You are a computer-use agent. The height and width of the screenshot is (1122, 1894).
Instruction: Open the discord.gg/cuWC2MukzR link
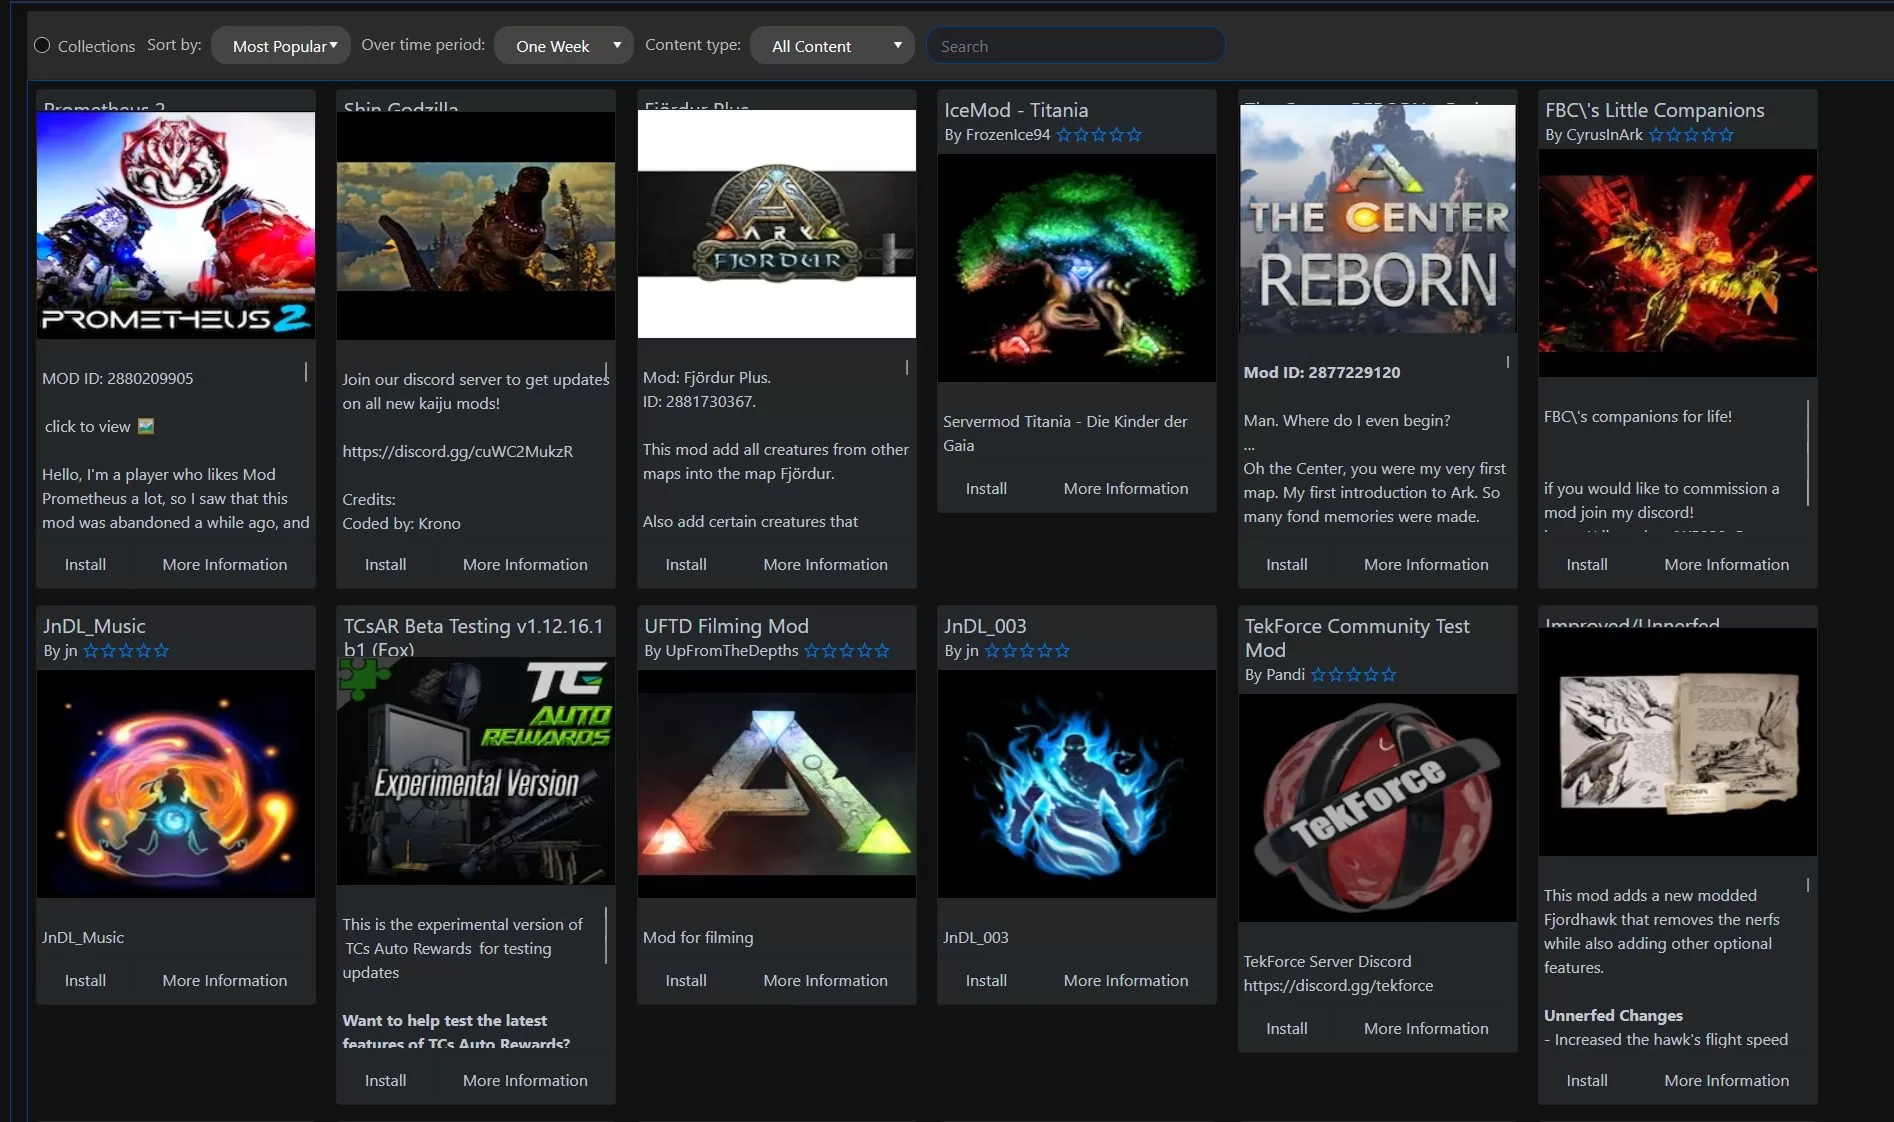pos(458,451)
